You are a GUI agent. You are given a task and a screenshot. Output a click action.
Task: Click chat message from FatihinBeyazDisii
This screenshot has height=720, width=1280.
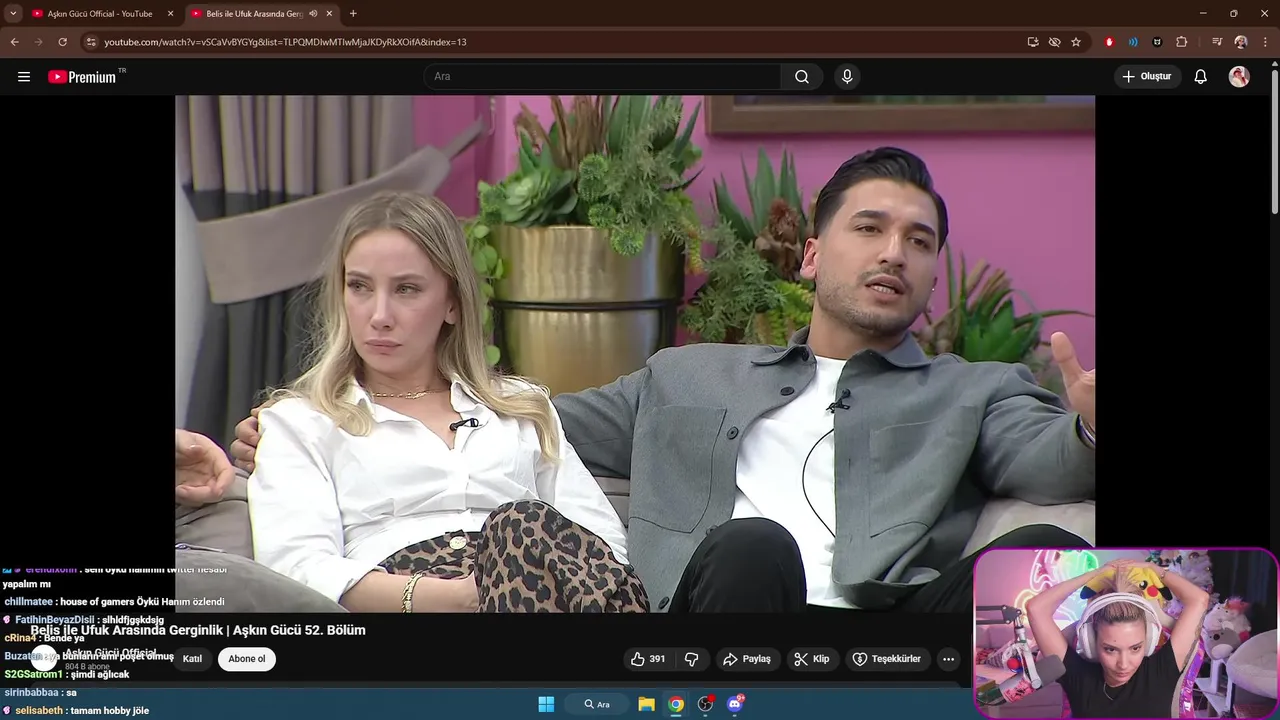tap(84, 620)
